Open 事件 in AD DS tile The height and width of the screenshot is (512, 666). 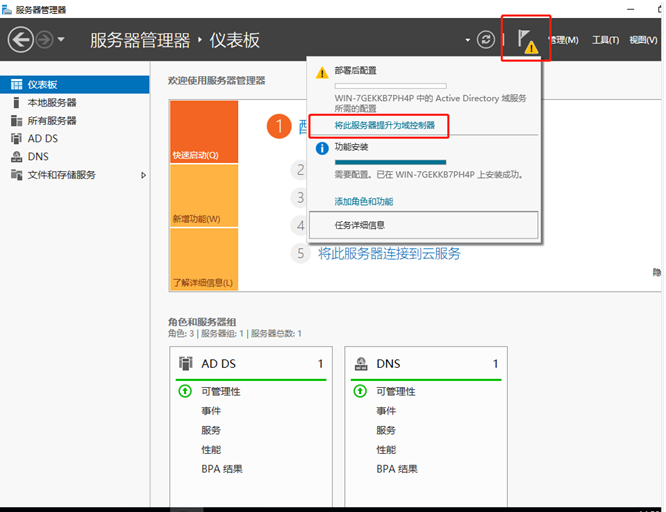point(211,411)
